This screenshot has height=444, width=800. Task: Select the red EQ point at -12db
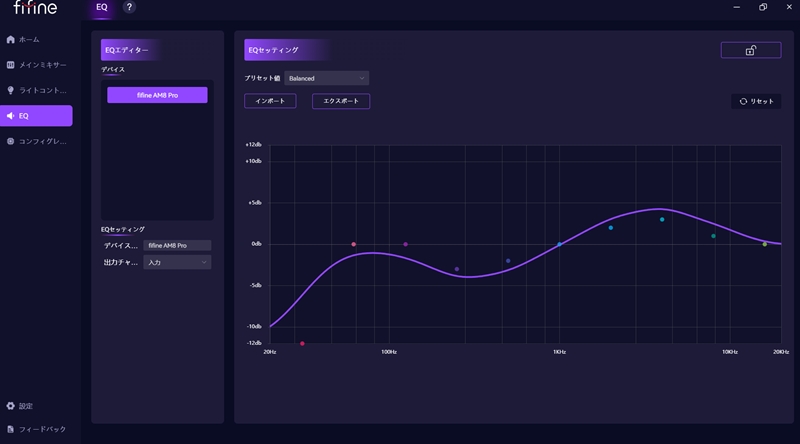302,343
